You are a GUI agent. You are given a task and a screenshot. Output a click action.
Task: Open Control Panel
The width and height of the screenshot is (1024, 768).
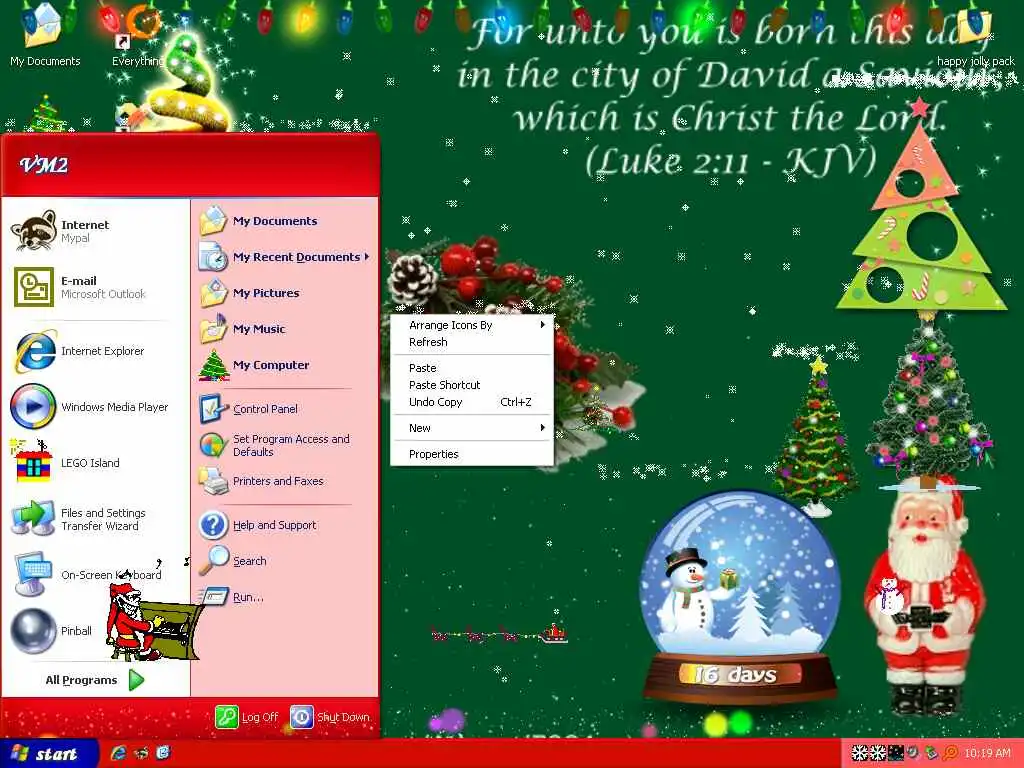[285, 409]
